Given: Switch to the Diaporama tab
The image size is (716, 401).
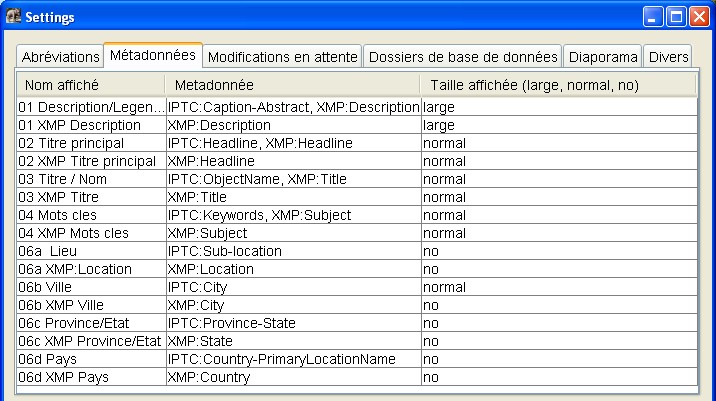Looking at the screenshot, I should [x=603, y=57].
